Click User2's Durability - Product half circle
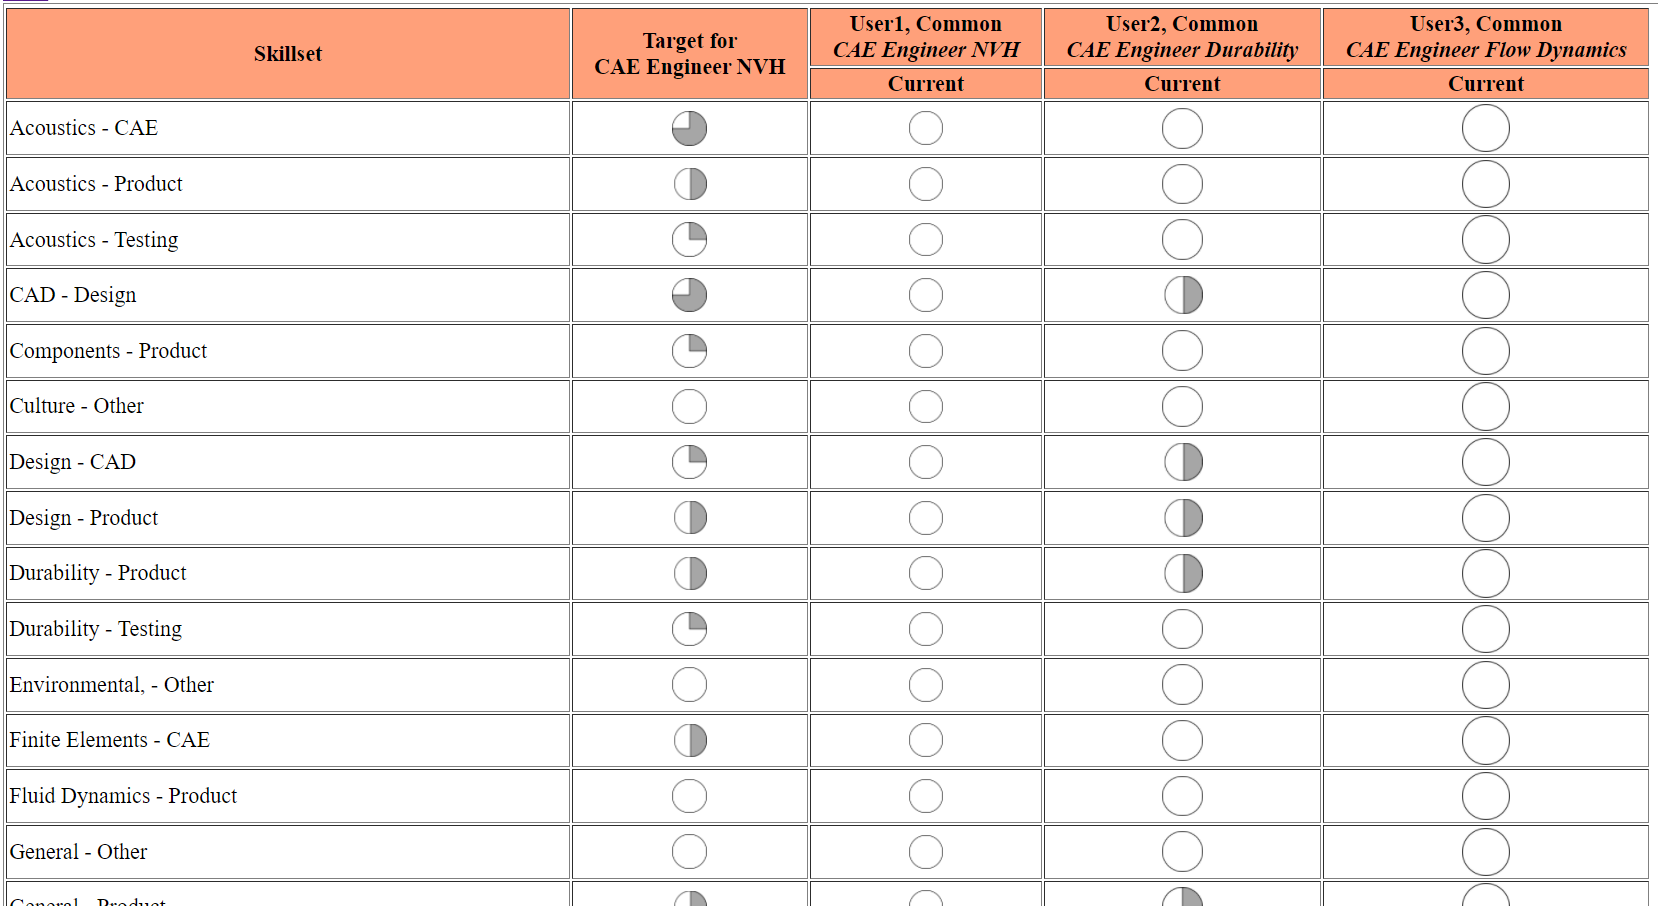1658x906 pixels. [1183, 574]
